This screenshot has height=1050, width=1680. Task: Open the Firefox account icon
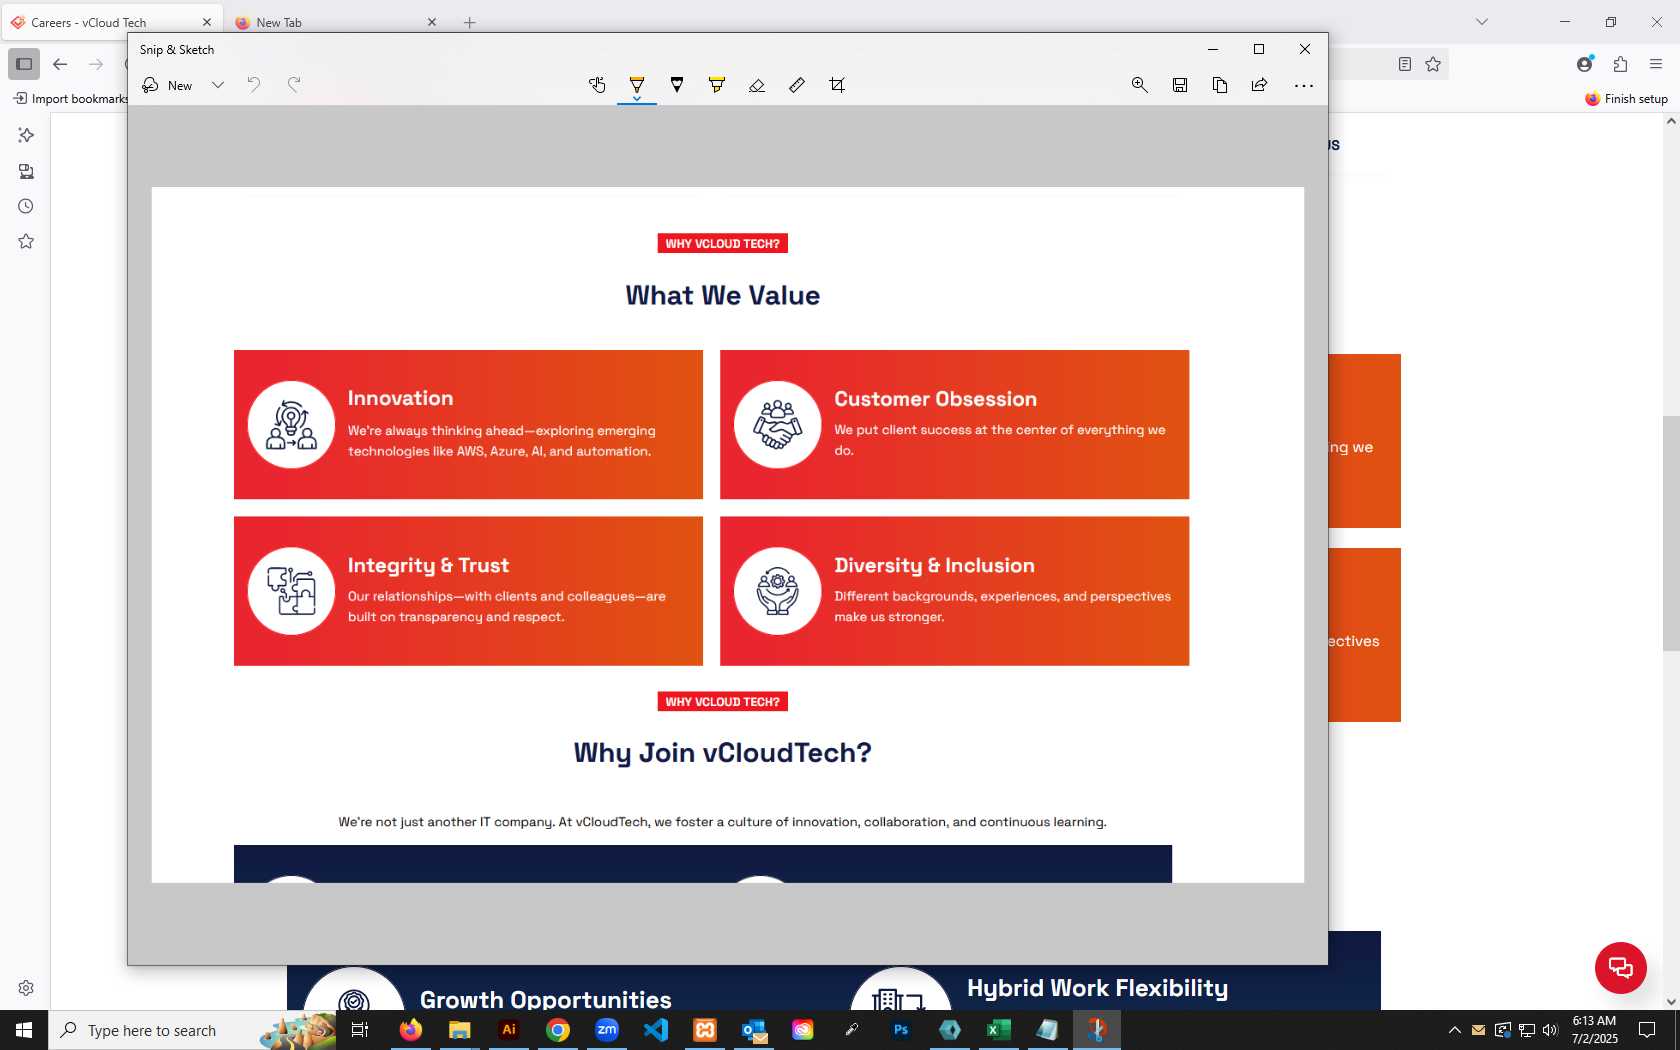1585,64
